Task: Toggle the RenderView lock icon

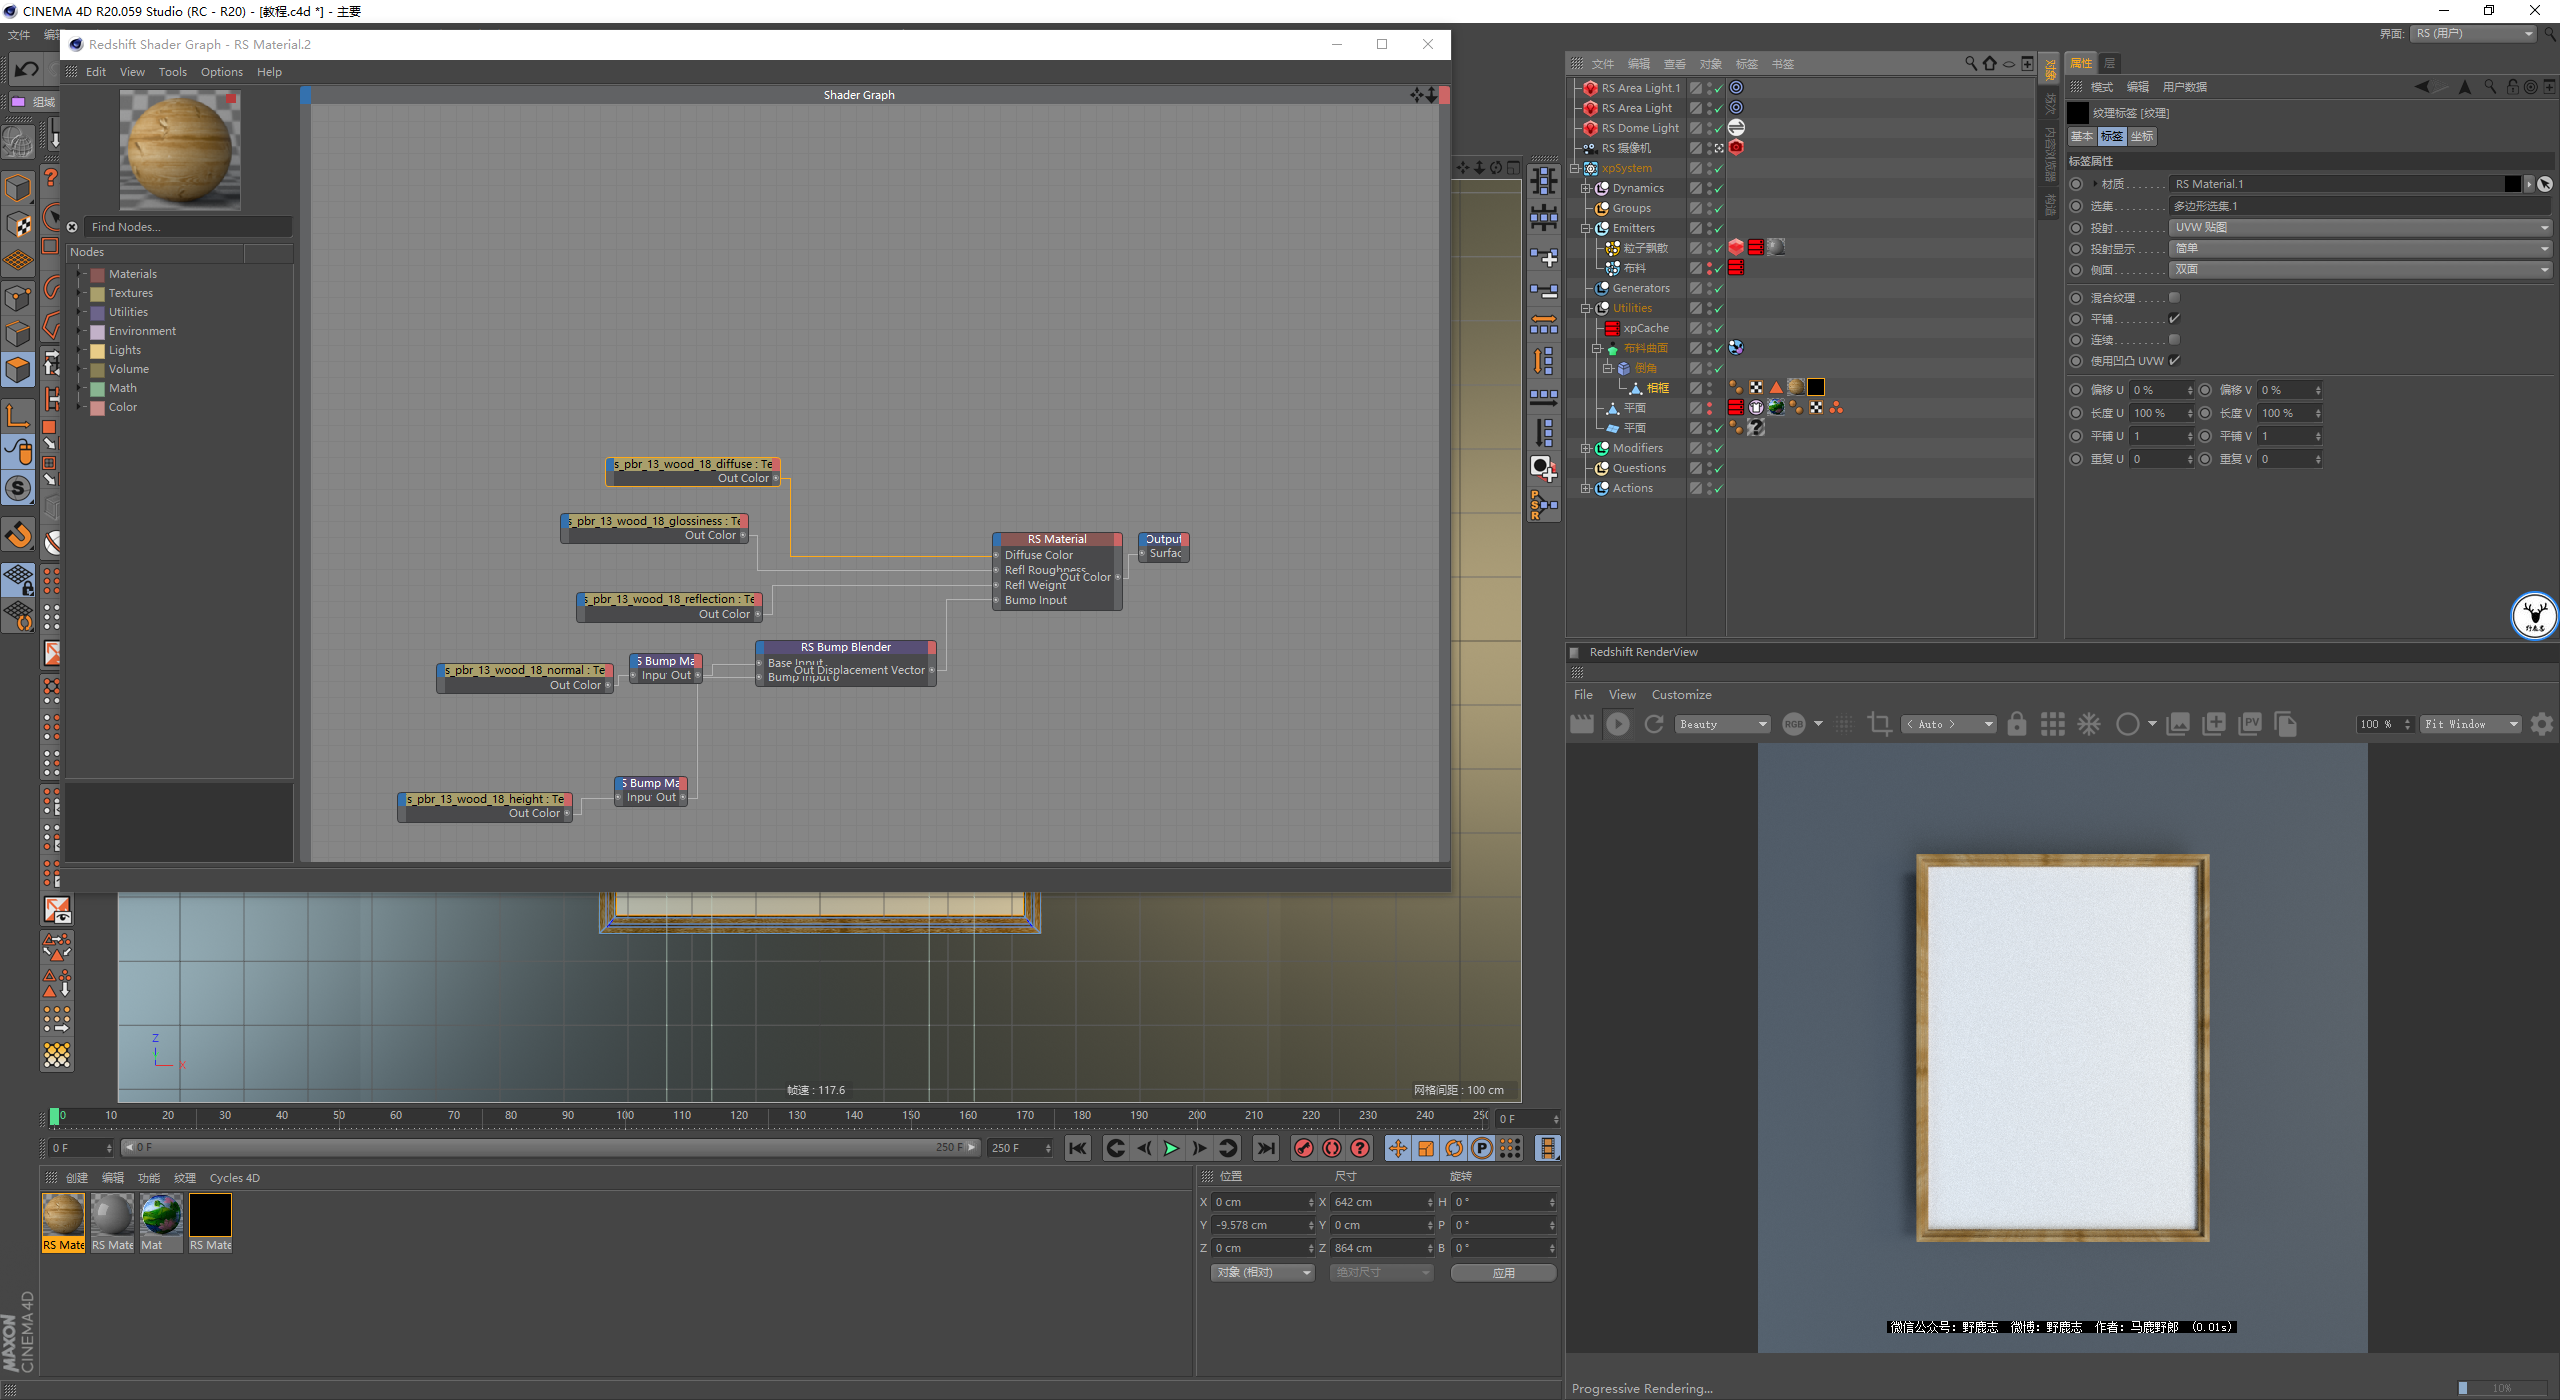Action: click(x=2017, y=724)
